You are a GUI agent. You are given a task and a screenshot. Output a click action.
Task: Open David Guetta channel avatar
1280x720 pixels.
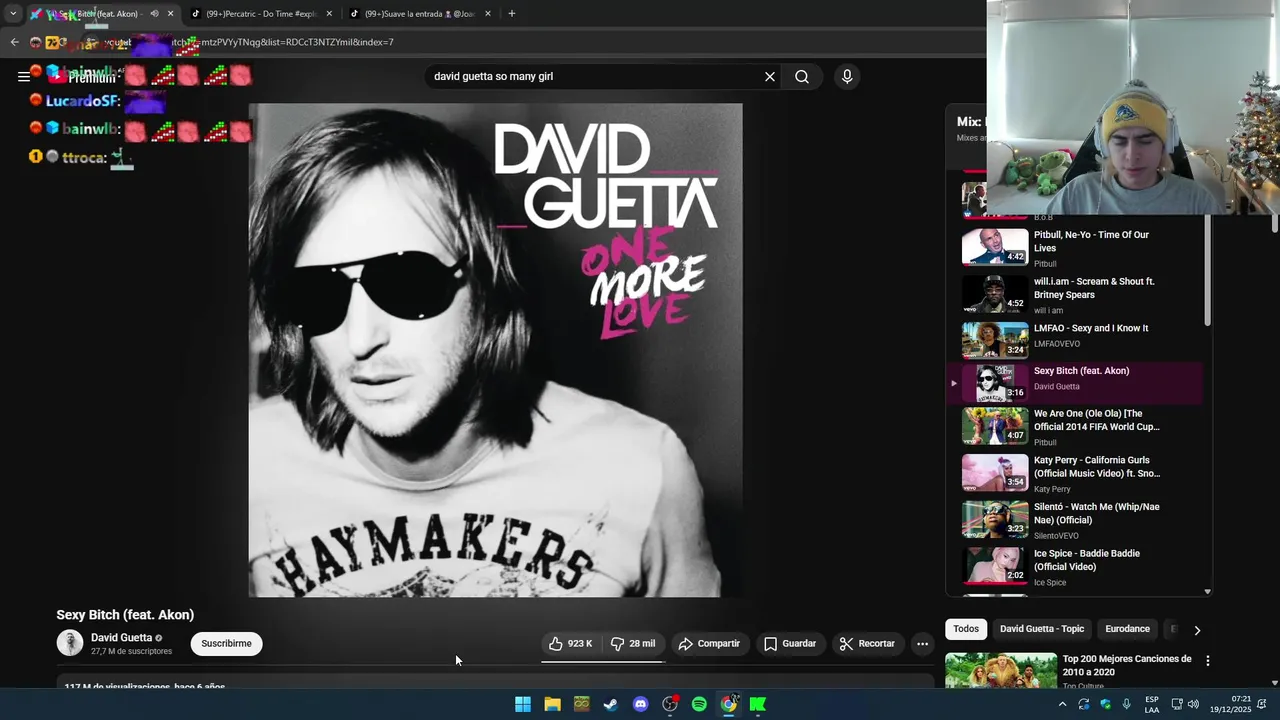pyautogui.click(x=70, y=643)
